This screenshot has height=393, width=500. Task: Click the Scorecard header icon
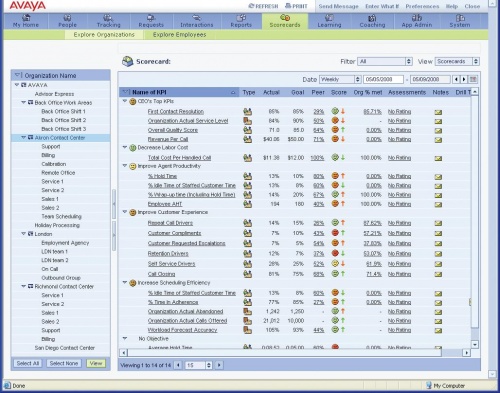(127, 61)
